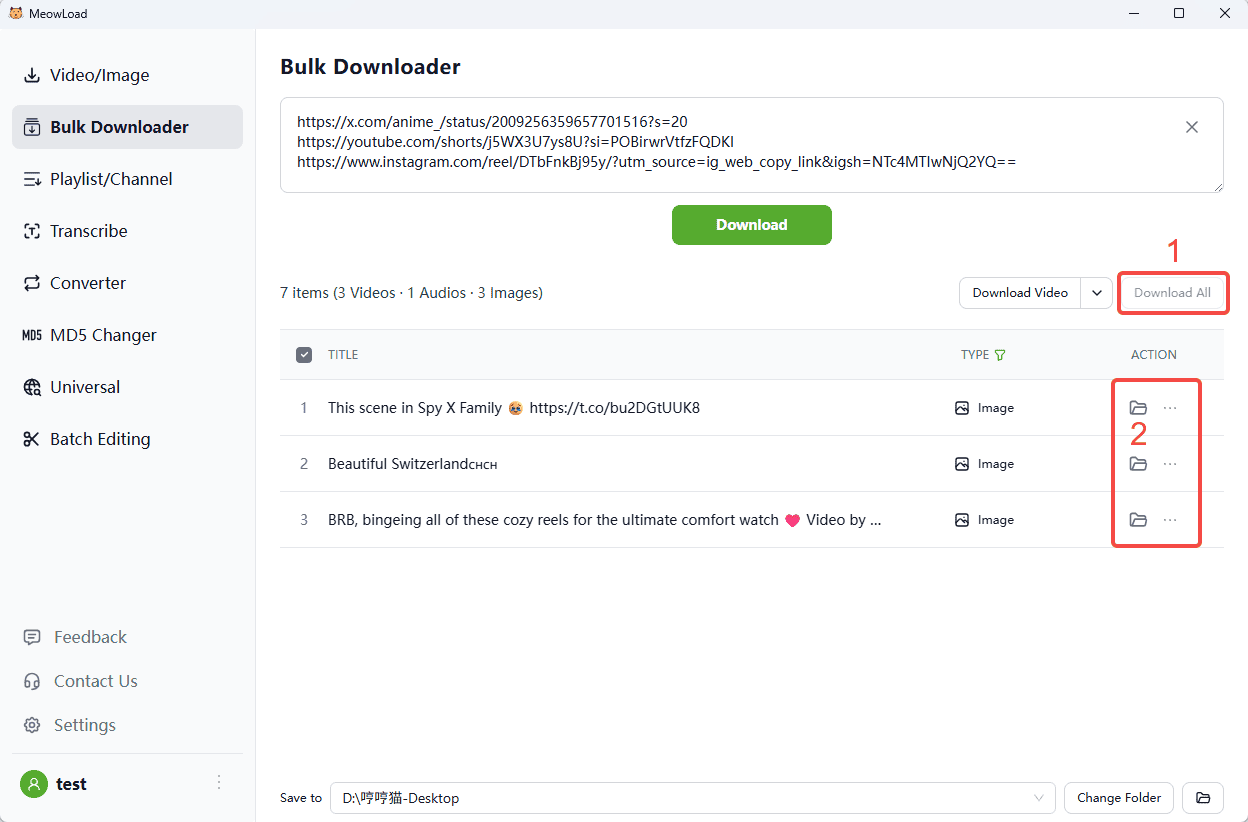Open the save folder icon at bottom right
The width and height of the screenshot is (1248, 822).
point(1203,798)
